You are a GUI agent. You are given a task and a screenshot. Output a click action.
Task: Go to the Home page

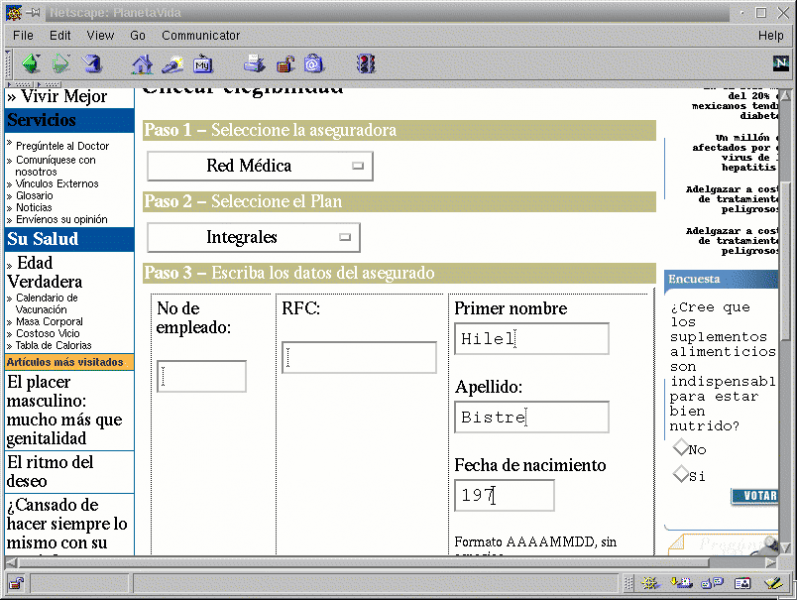[143, 64]
